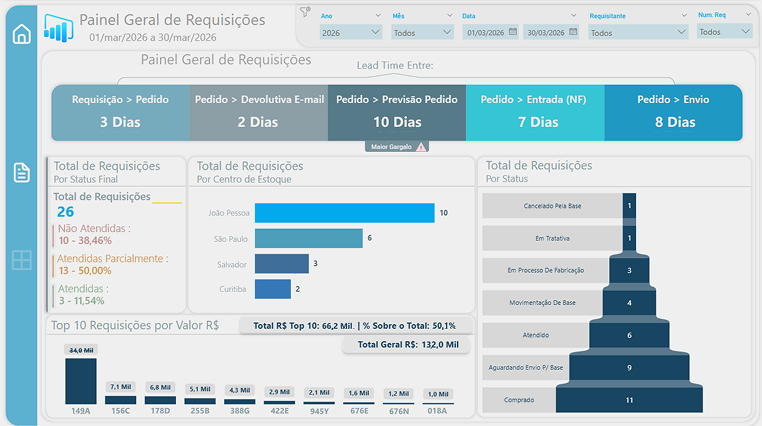Expand the Data slicer header chevron
The image size is (762, 426).
pos(573,16)
